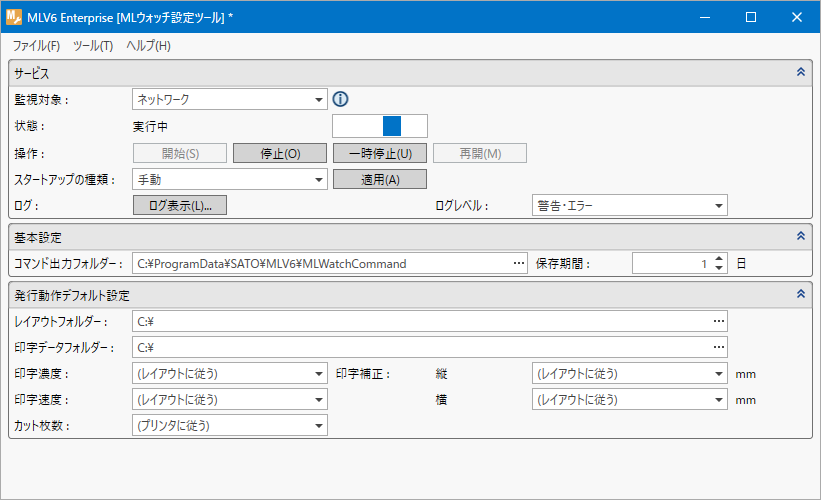Collapse the 基本設定 section

coord(801,236)
